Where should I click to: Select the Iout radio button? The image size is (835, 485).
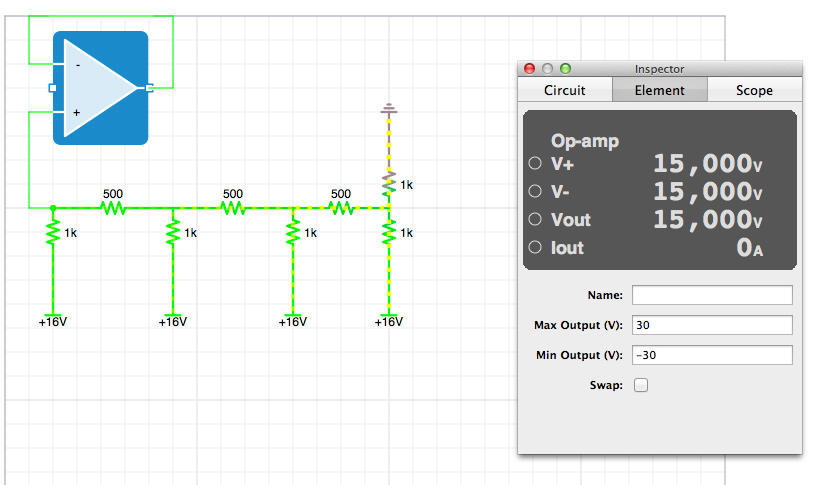(x=535, y=247)
